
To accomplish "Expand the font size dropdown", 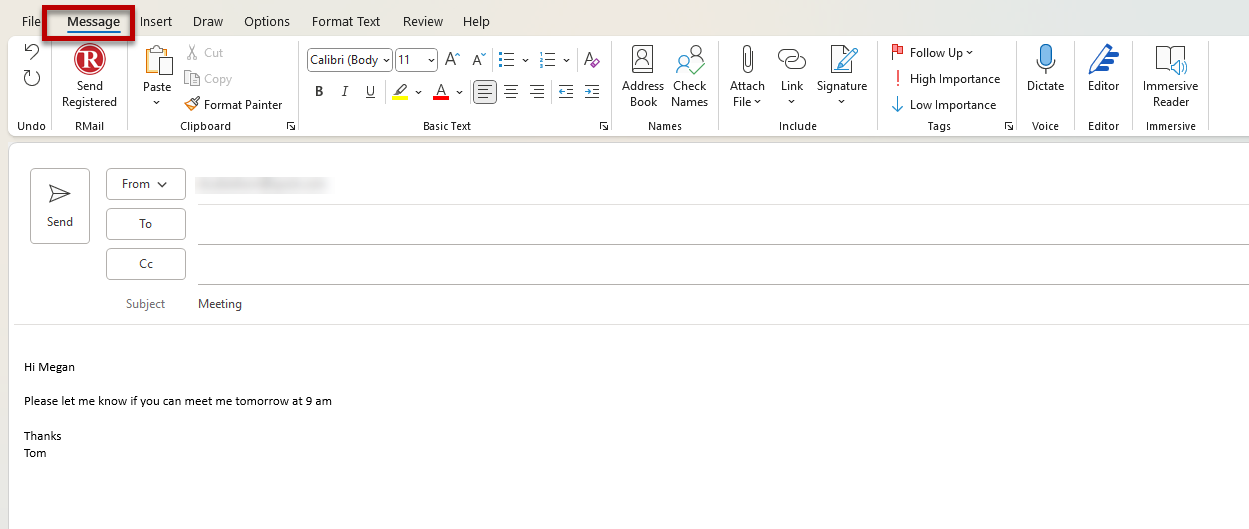I will (431, 60).
